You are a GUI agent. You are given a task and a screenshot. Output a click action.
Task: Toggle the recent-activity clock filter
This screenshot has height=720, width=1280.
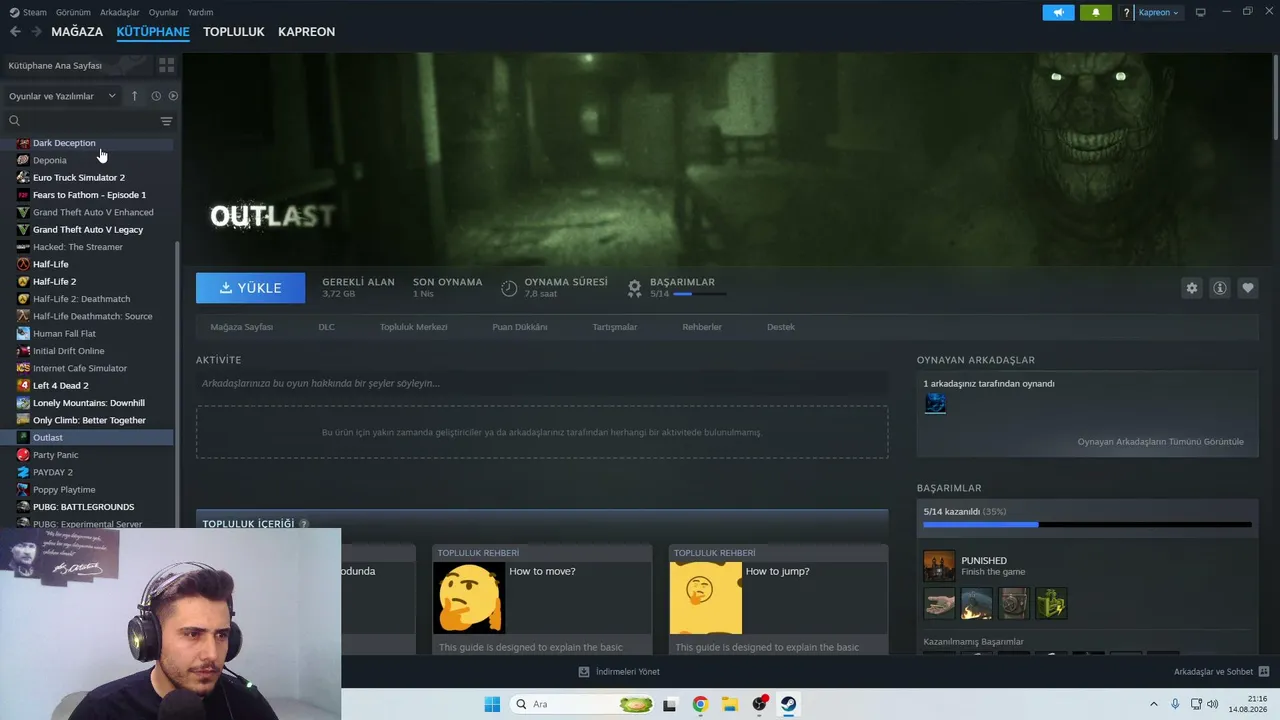click(156, 96)
